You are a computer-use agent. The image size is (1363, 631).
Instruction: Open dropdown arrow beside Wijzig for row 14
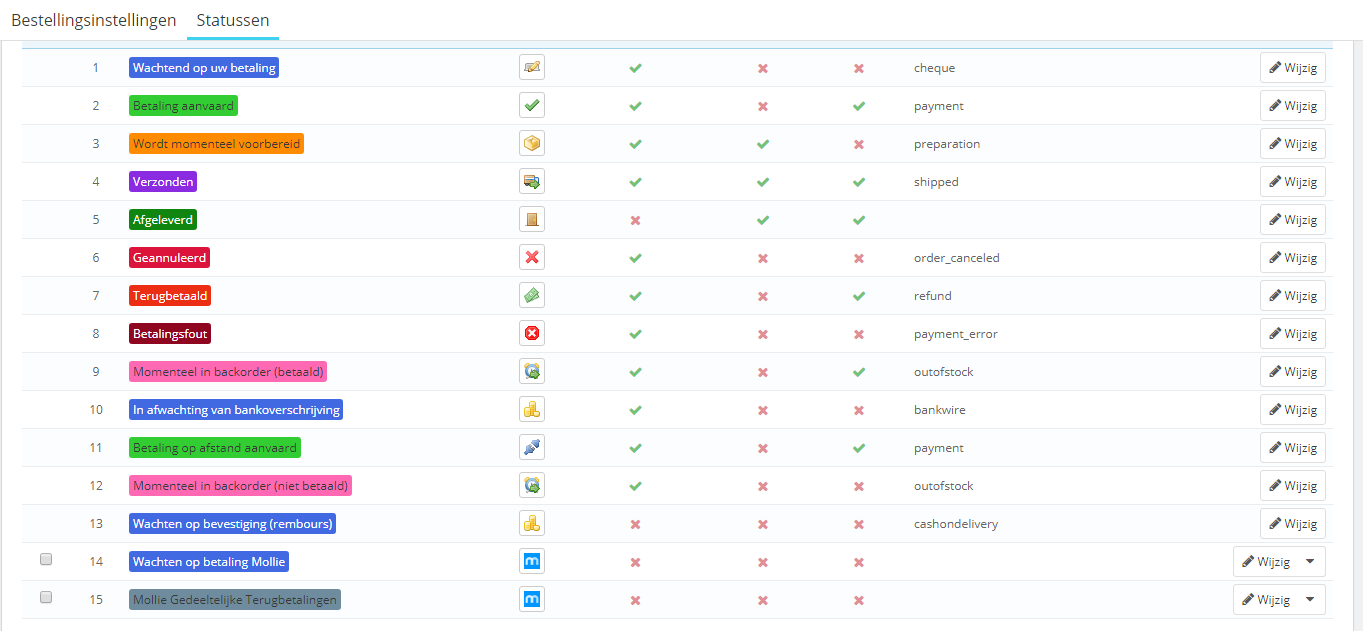(x=1310, y=562)
